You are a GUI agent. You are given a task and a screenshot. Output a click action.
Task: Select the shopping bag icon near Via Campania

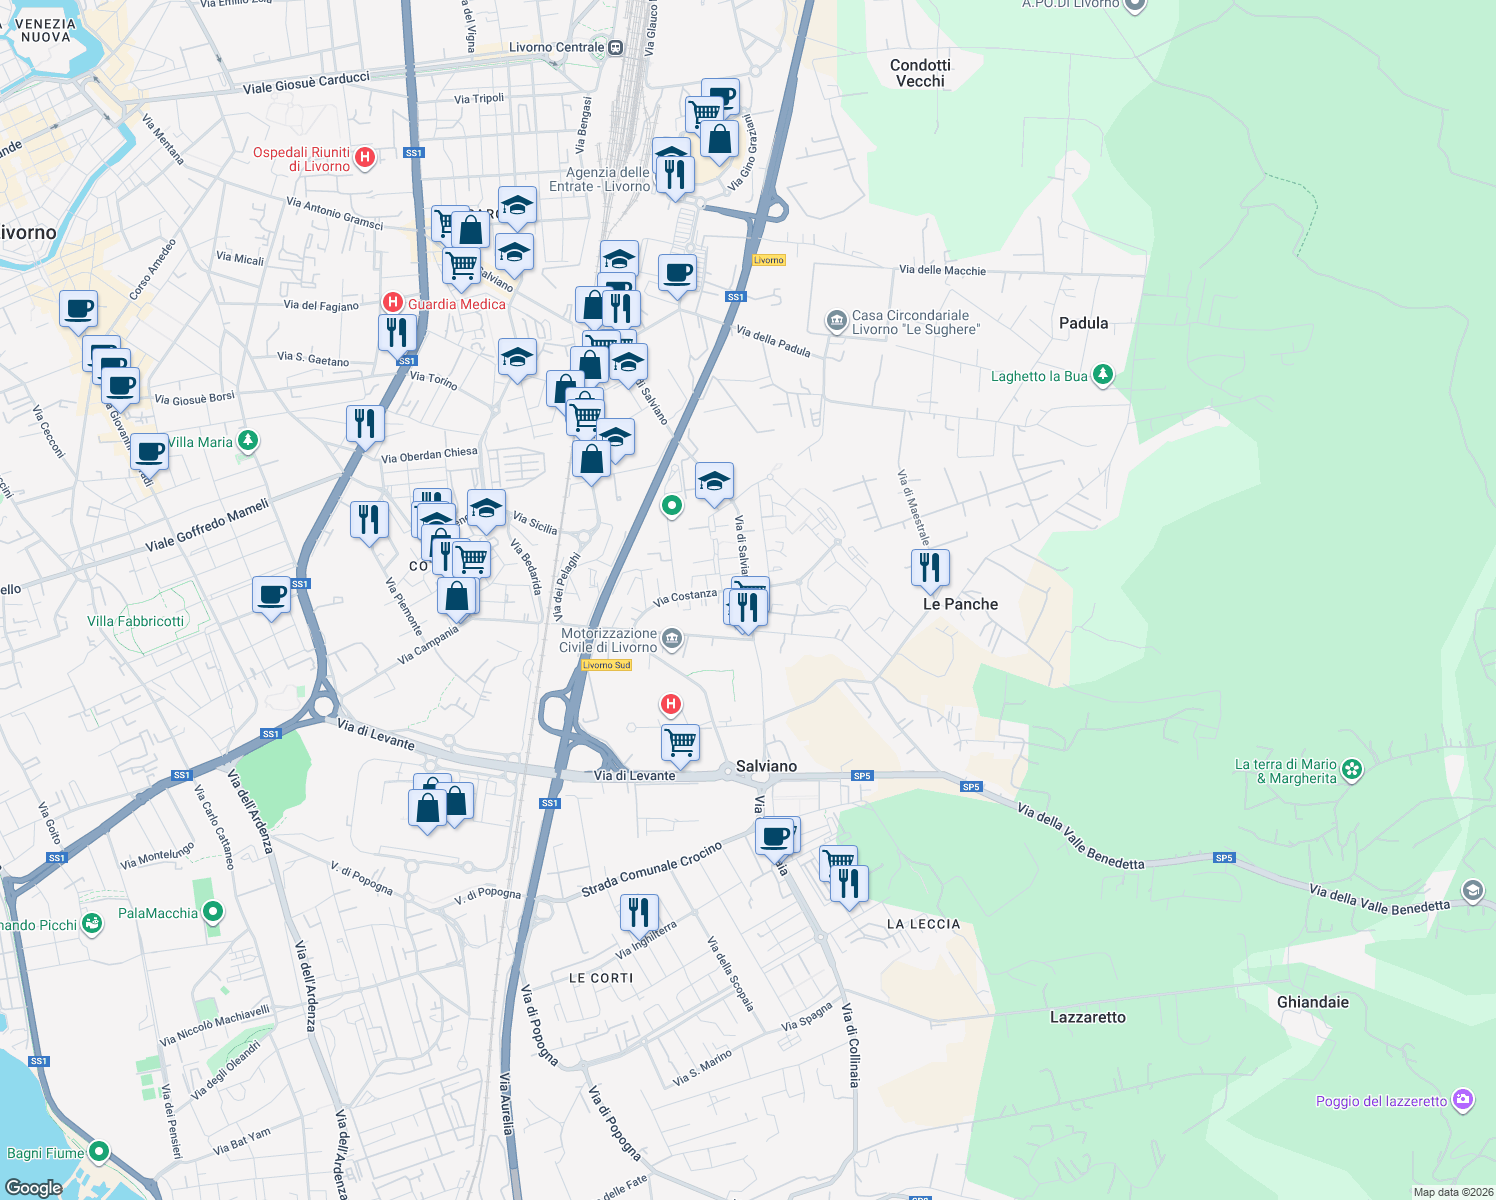[458, 596]
